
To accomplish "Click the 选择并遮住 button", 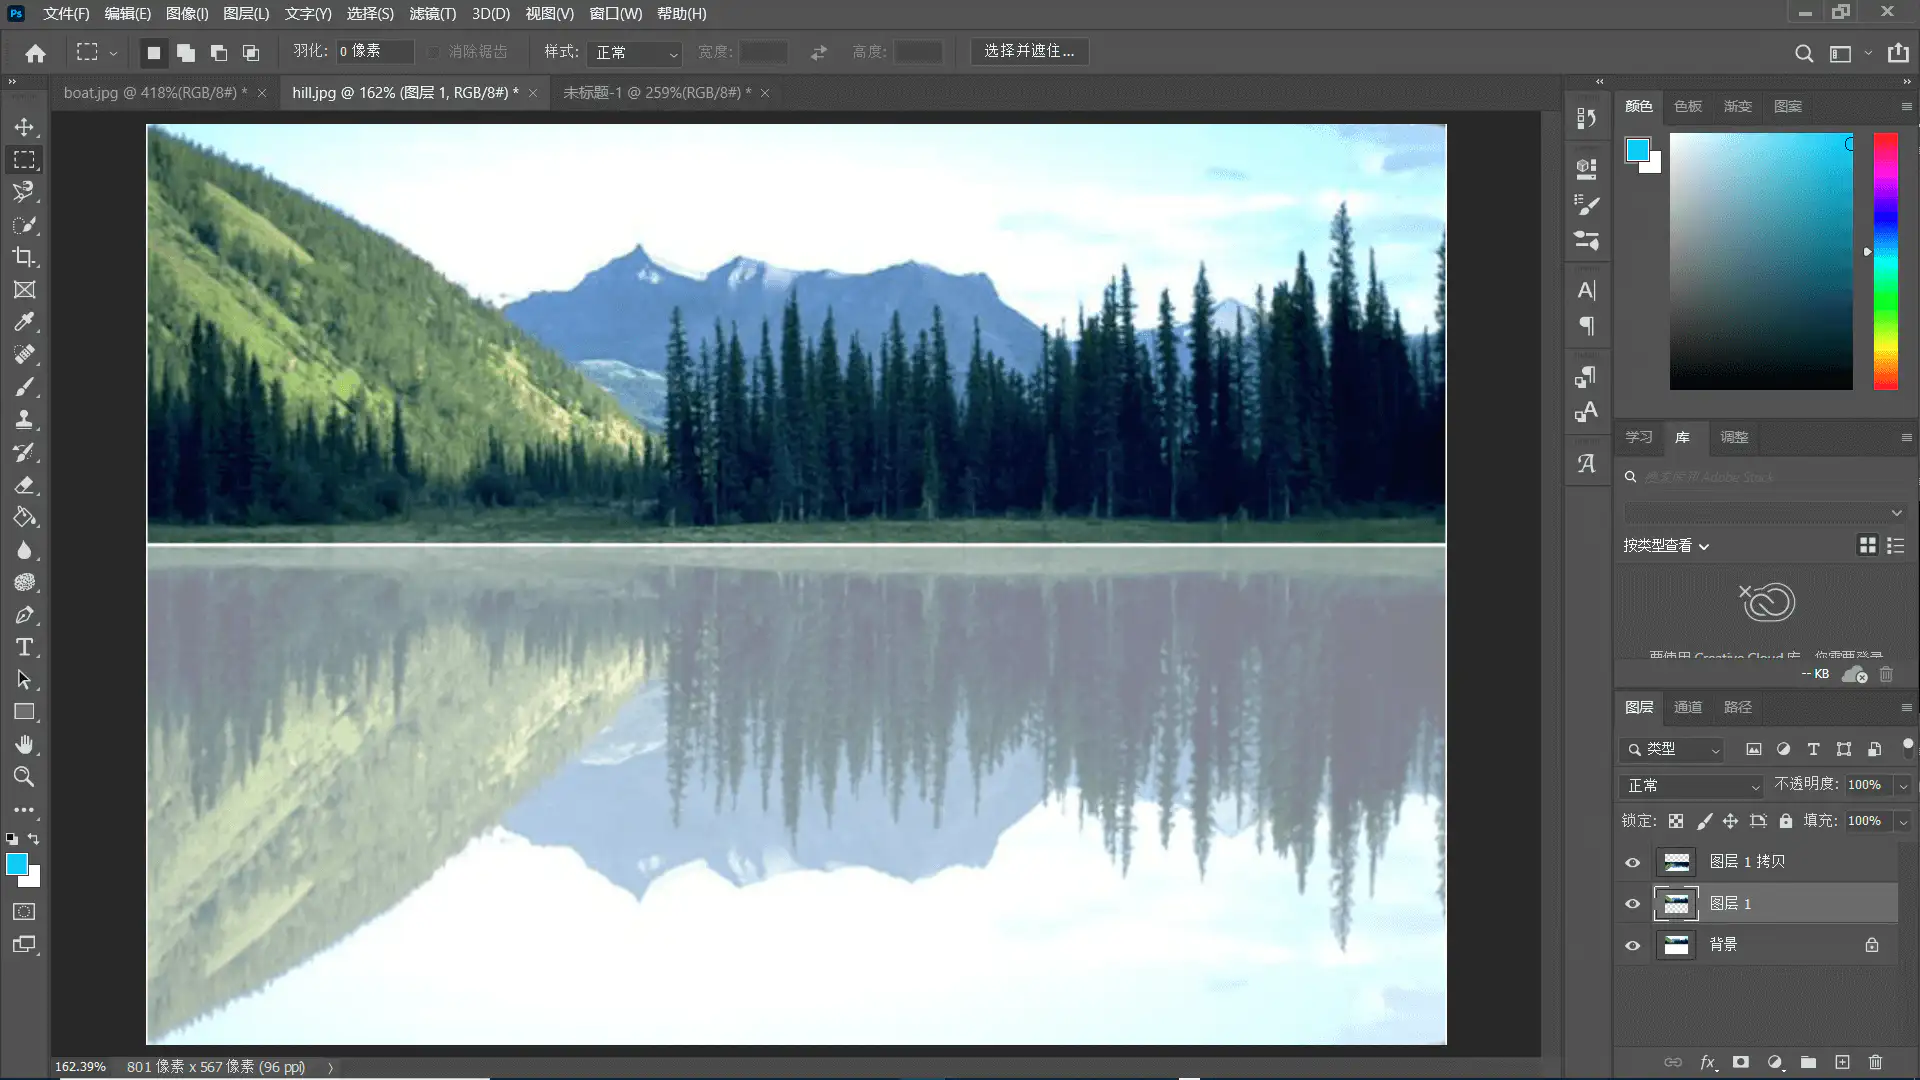I will (1029, 51).
